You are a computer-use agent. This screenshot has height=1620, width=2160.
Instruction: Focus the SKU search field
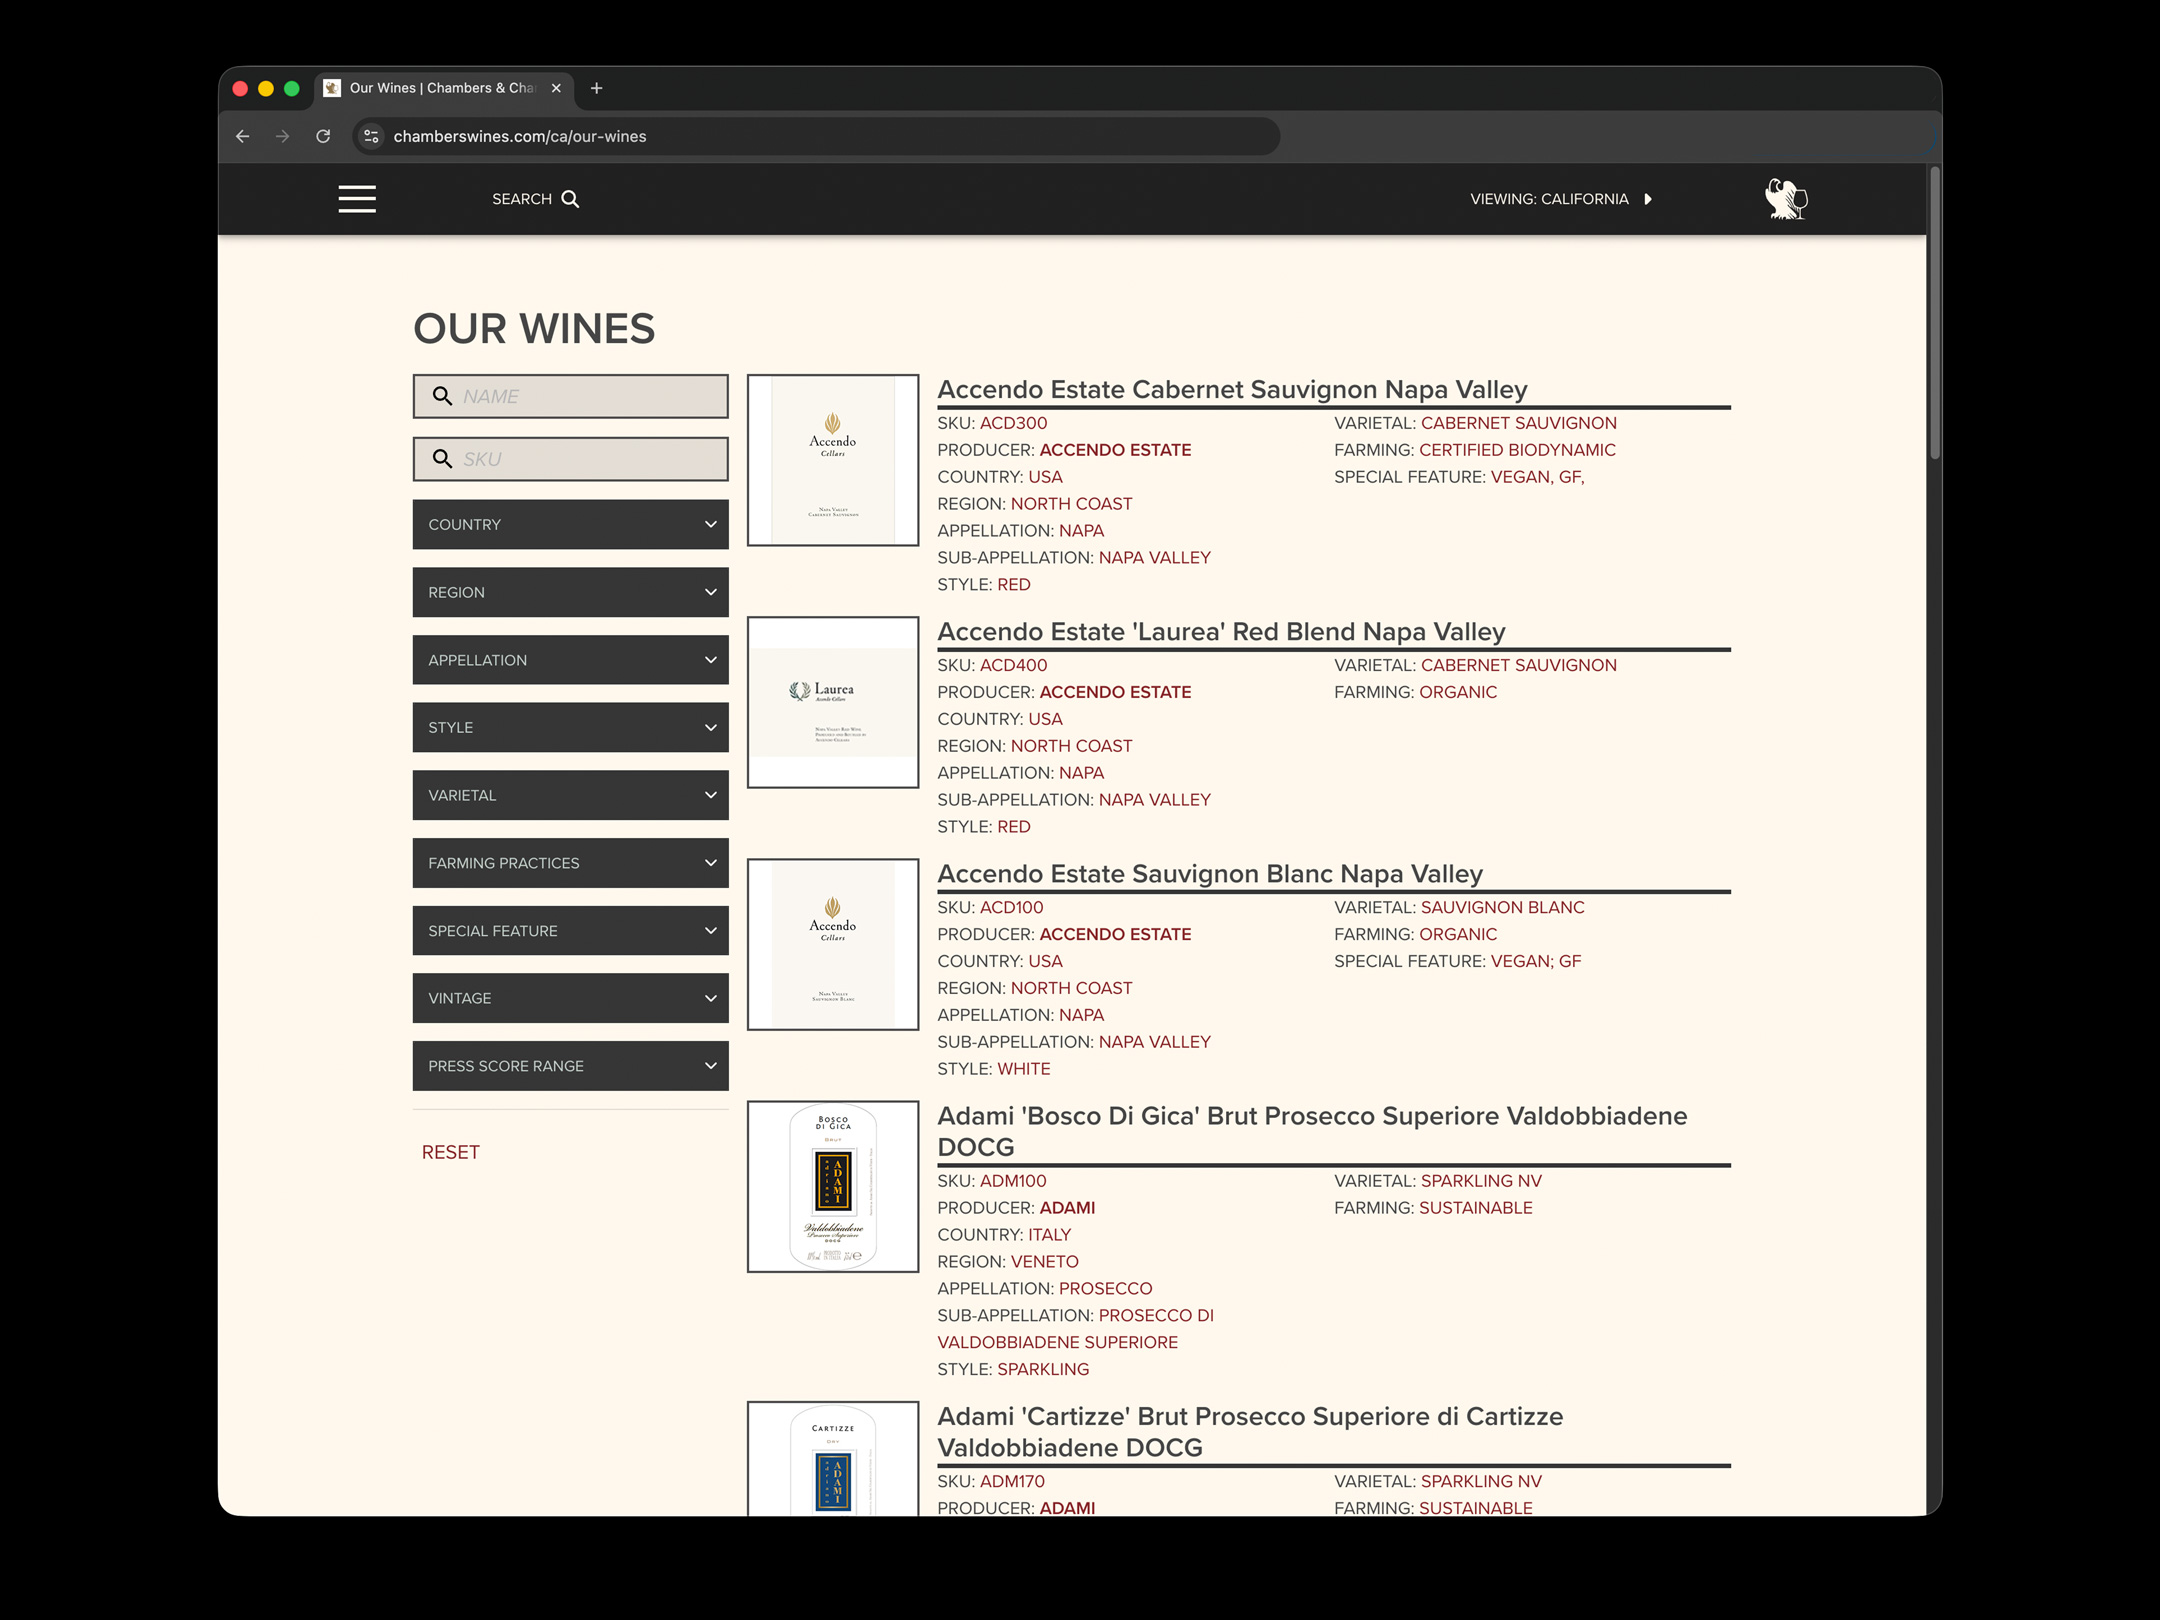point(570,459)
